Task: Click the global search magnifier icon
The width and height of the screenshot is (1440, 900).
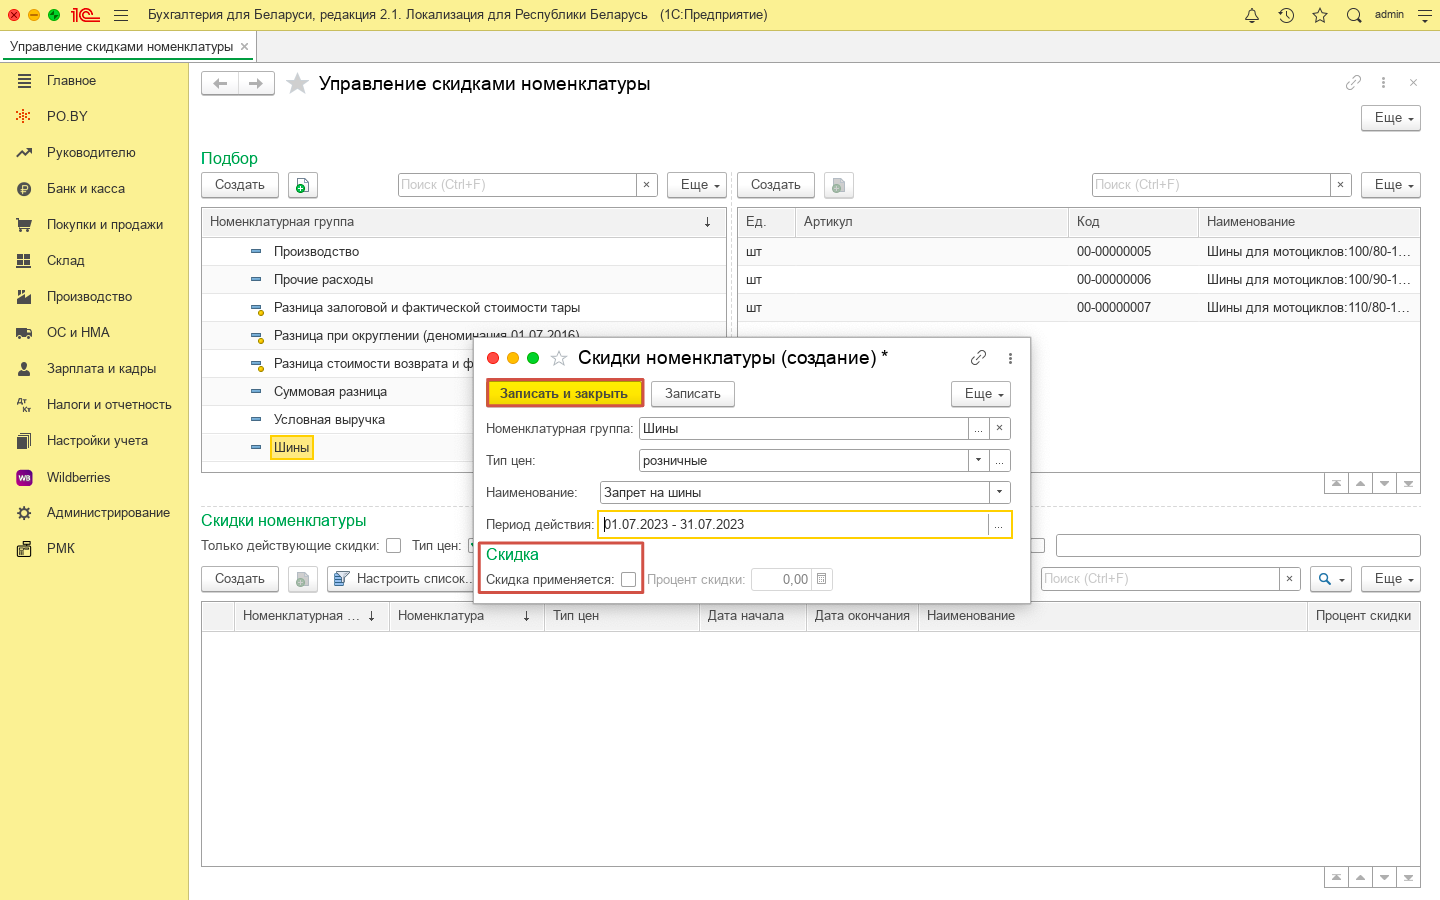Action: pyautogui.click(x=1354, y=15)
